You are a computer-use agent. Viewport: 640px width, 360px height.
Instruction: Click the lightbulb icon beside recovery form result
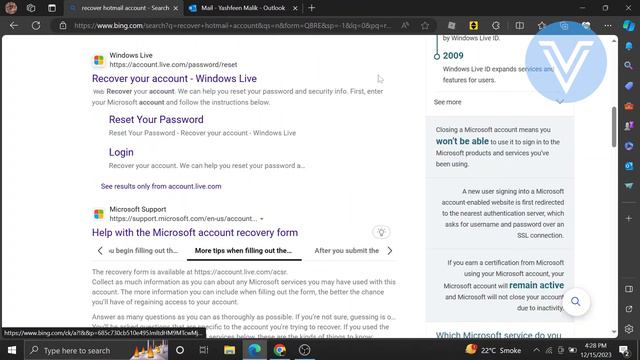[381, 232]
